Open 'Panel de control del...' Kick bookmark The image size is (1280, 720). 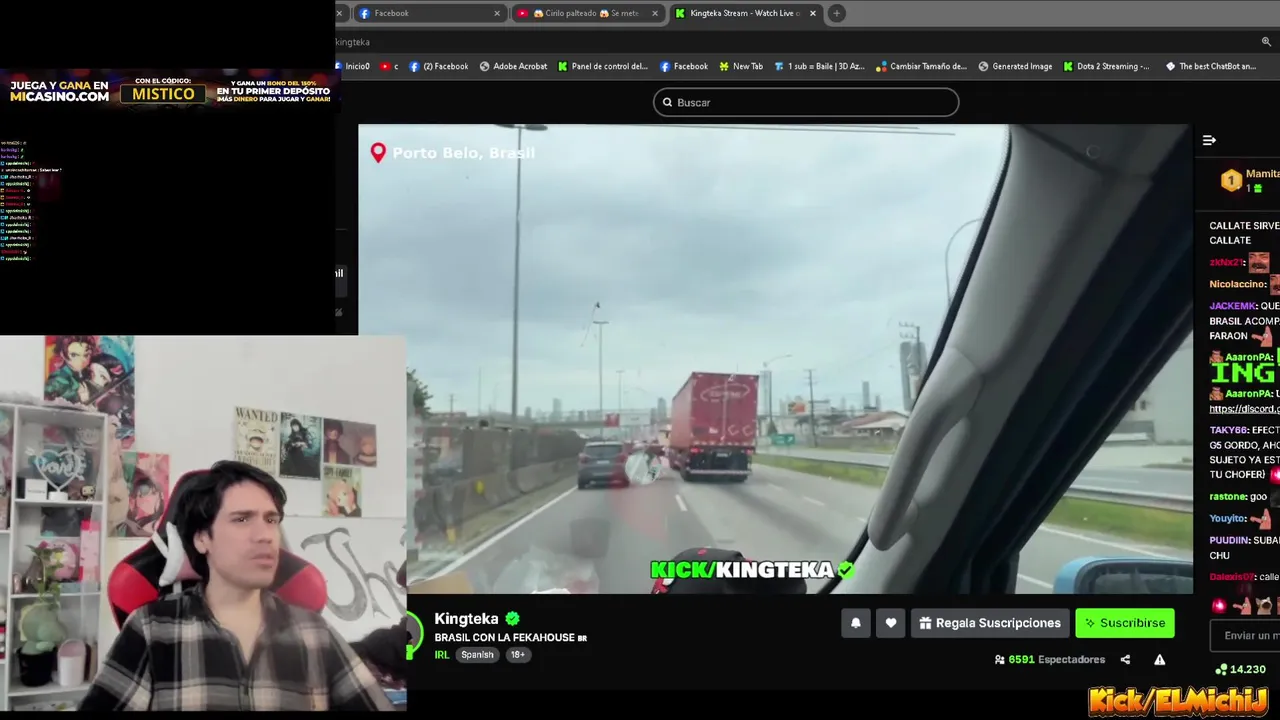tap(603, 66)
